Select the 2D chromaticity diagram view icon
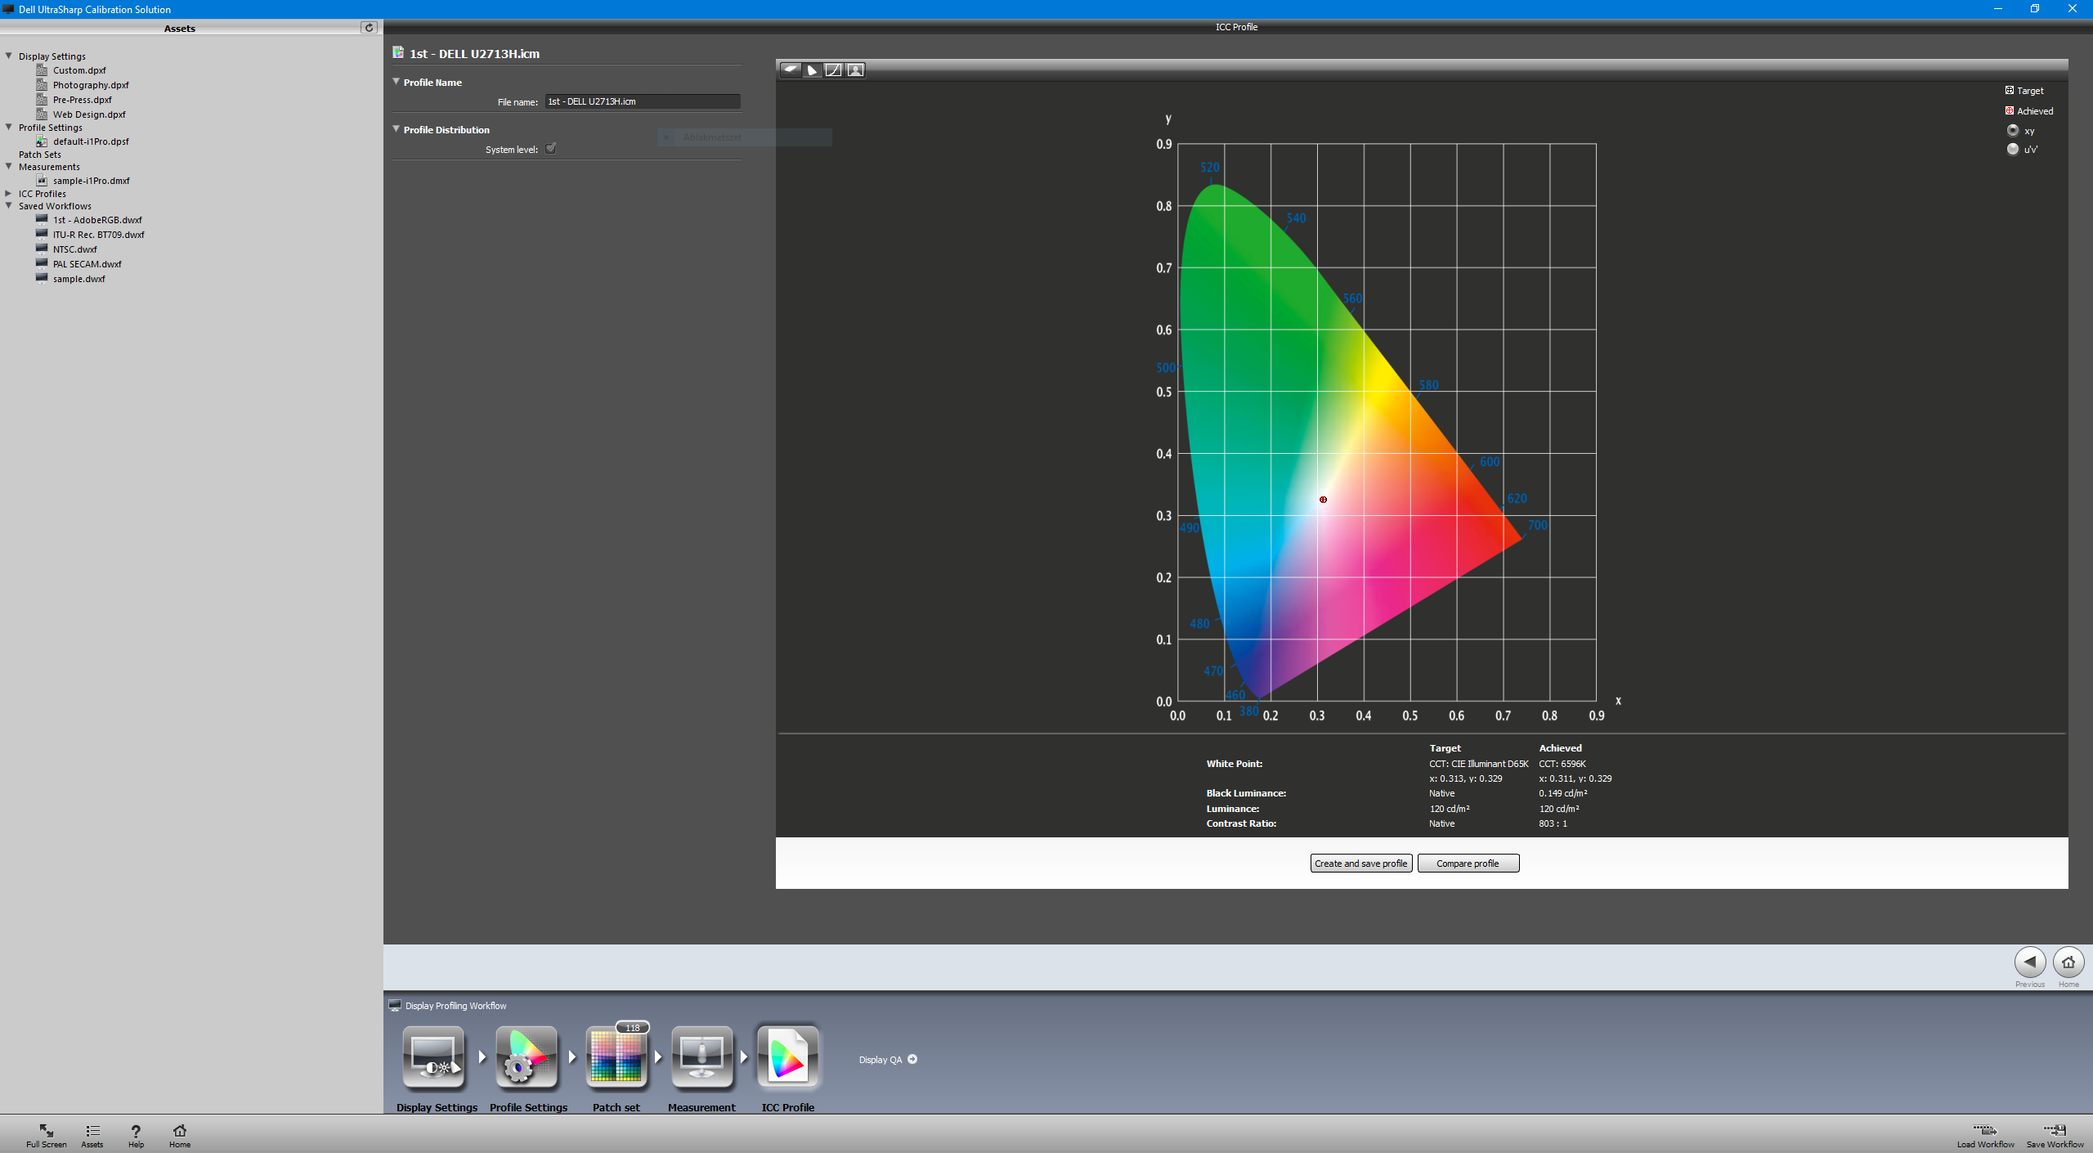The width and height of the screenshot is (2093, 1153). pos(812,70)
